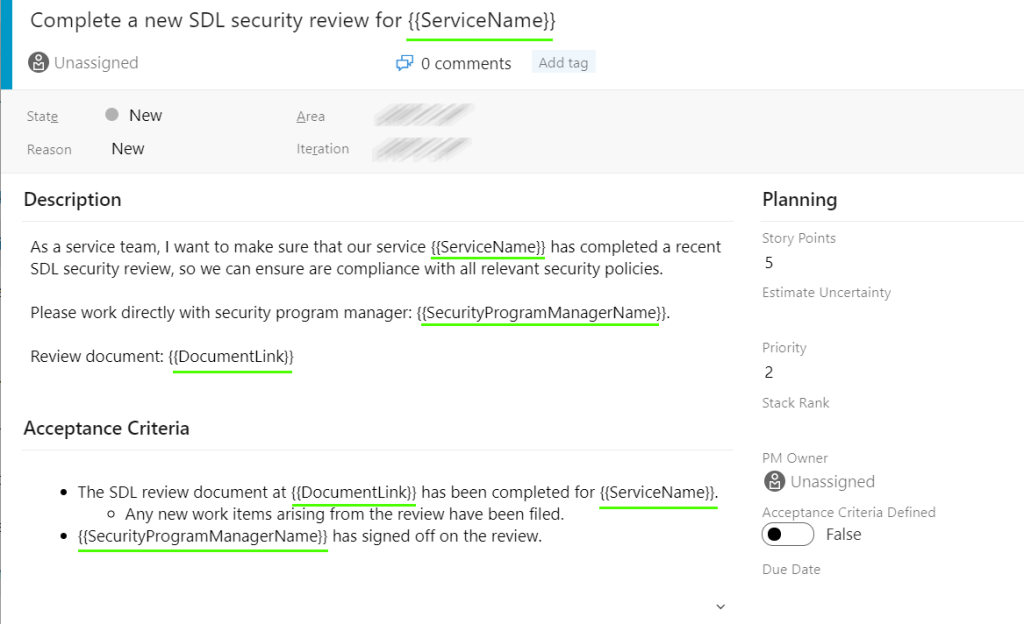Click the PM Owner avatar icon
This screenshot has width=1024, height=624.
[774, 482]
